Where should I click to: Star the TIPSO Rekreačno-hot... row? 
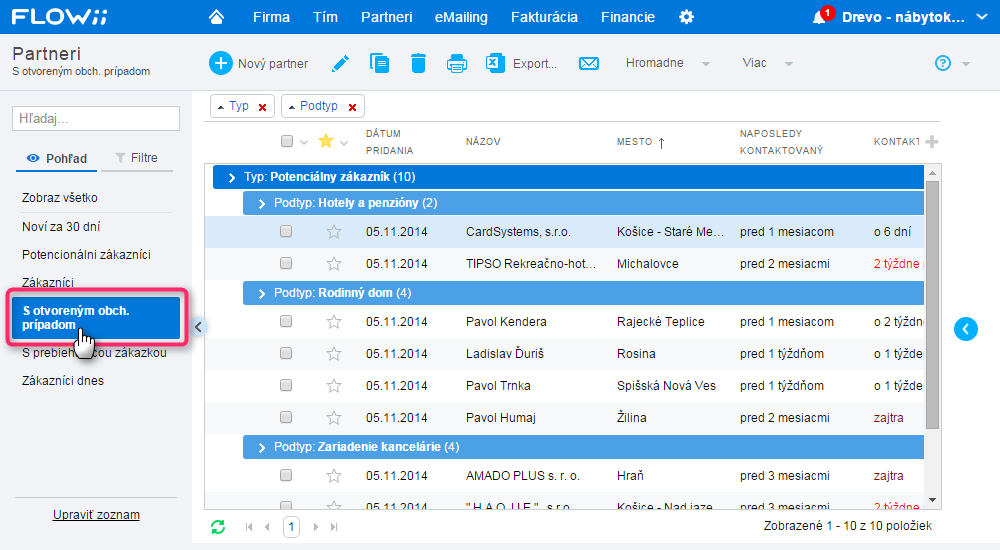pyautogui.click(x=334, y=264)
